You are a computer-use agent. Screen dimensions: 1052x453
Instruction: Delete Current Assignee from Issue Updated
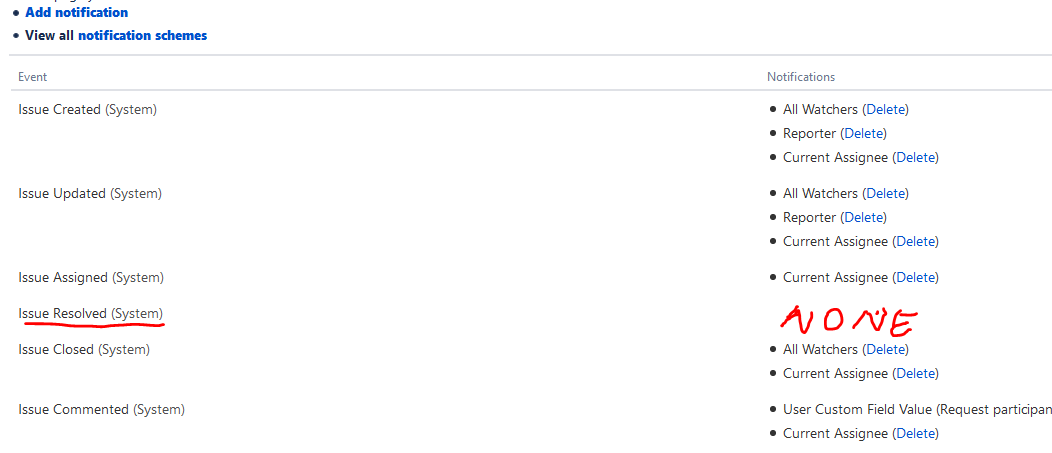(916, 242)
